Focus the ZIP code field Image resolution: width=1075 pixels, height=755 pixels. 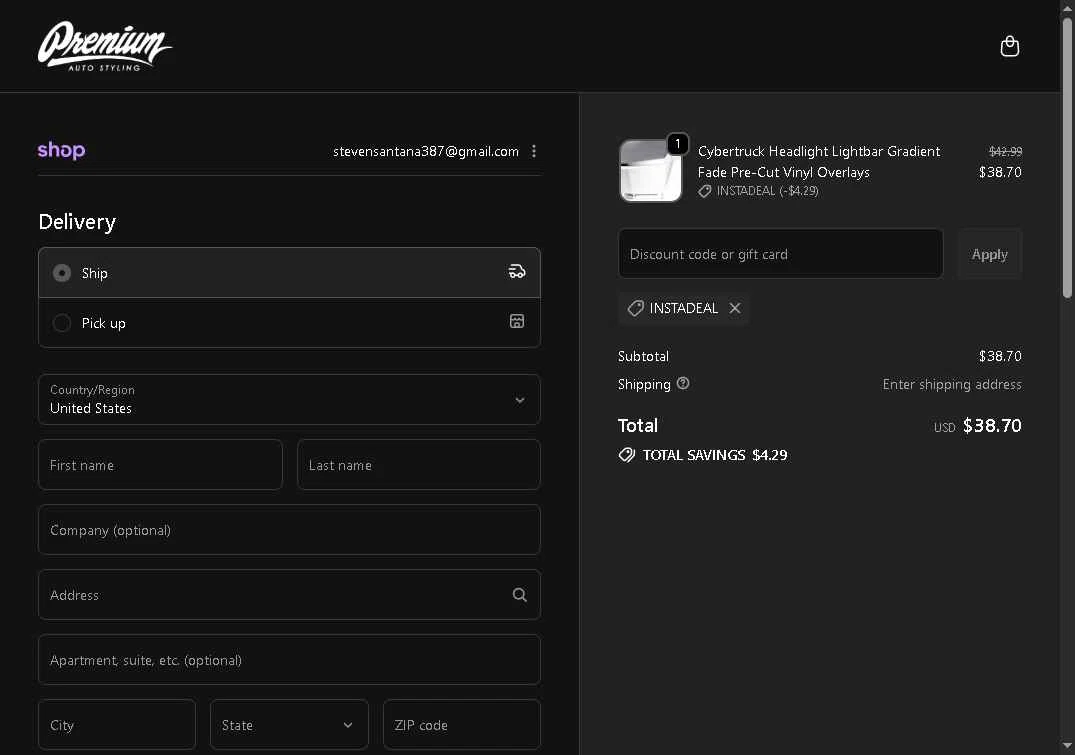pos(461,724)
